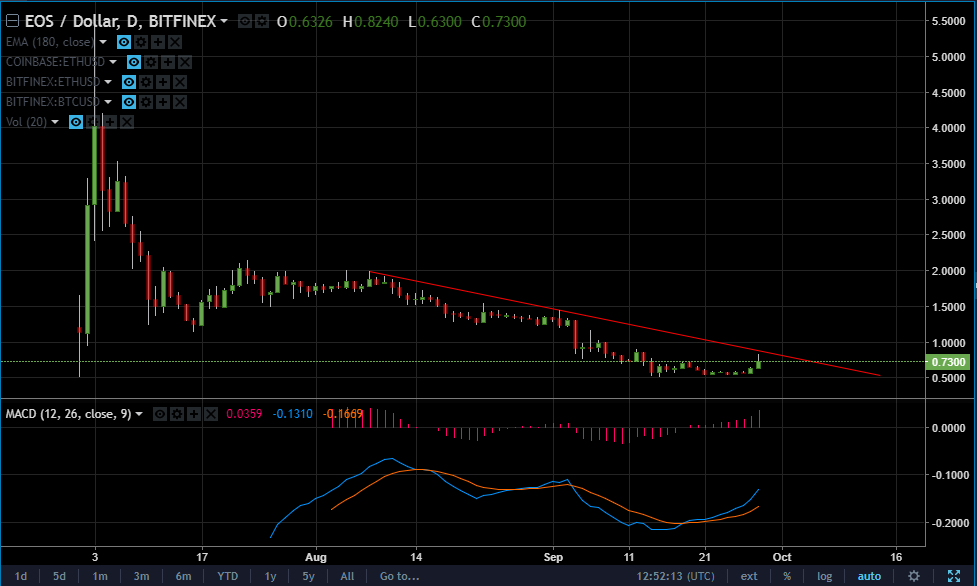The width and height of the screenshot is (977, 586).
Task: Select the 5d time range
Action: point(59,576)
